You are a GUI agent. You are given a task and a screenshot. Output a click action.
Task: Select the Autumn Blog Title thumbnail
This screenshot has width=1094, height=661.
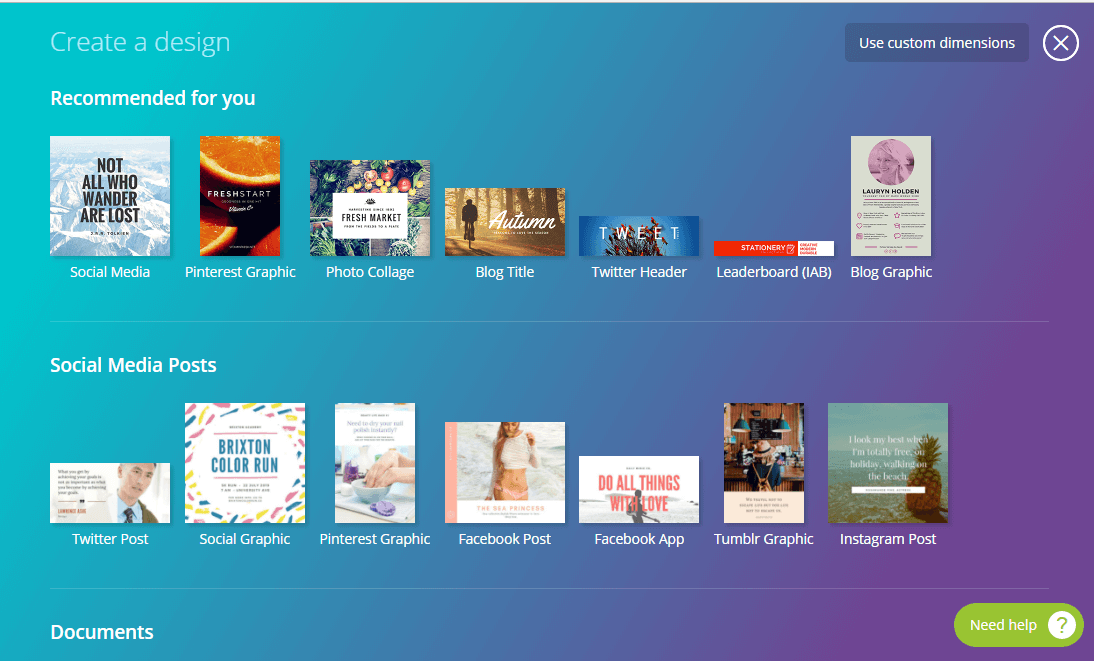click(x=505, y=222)
